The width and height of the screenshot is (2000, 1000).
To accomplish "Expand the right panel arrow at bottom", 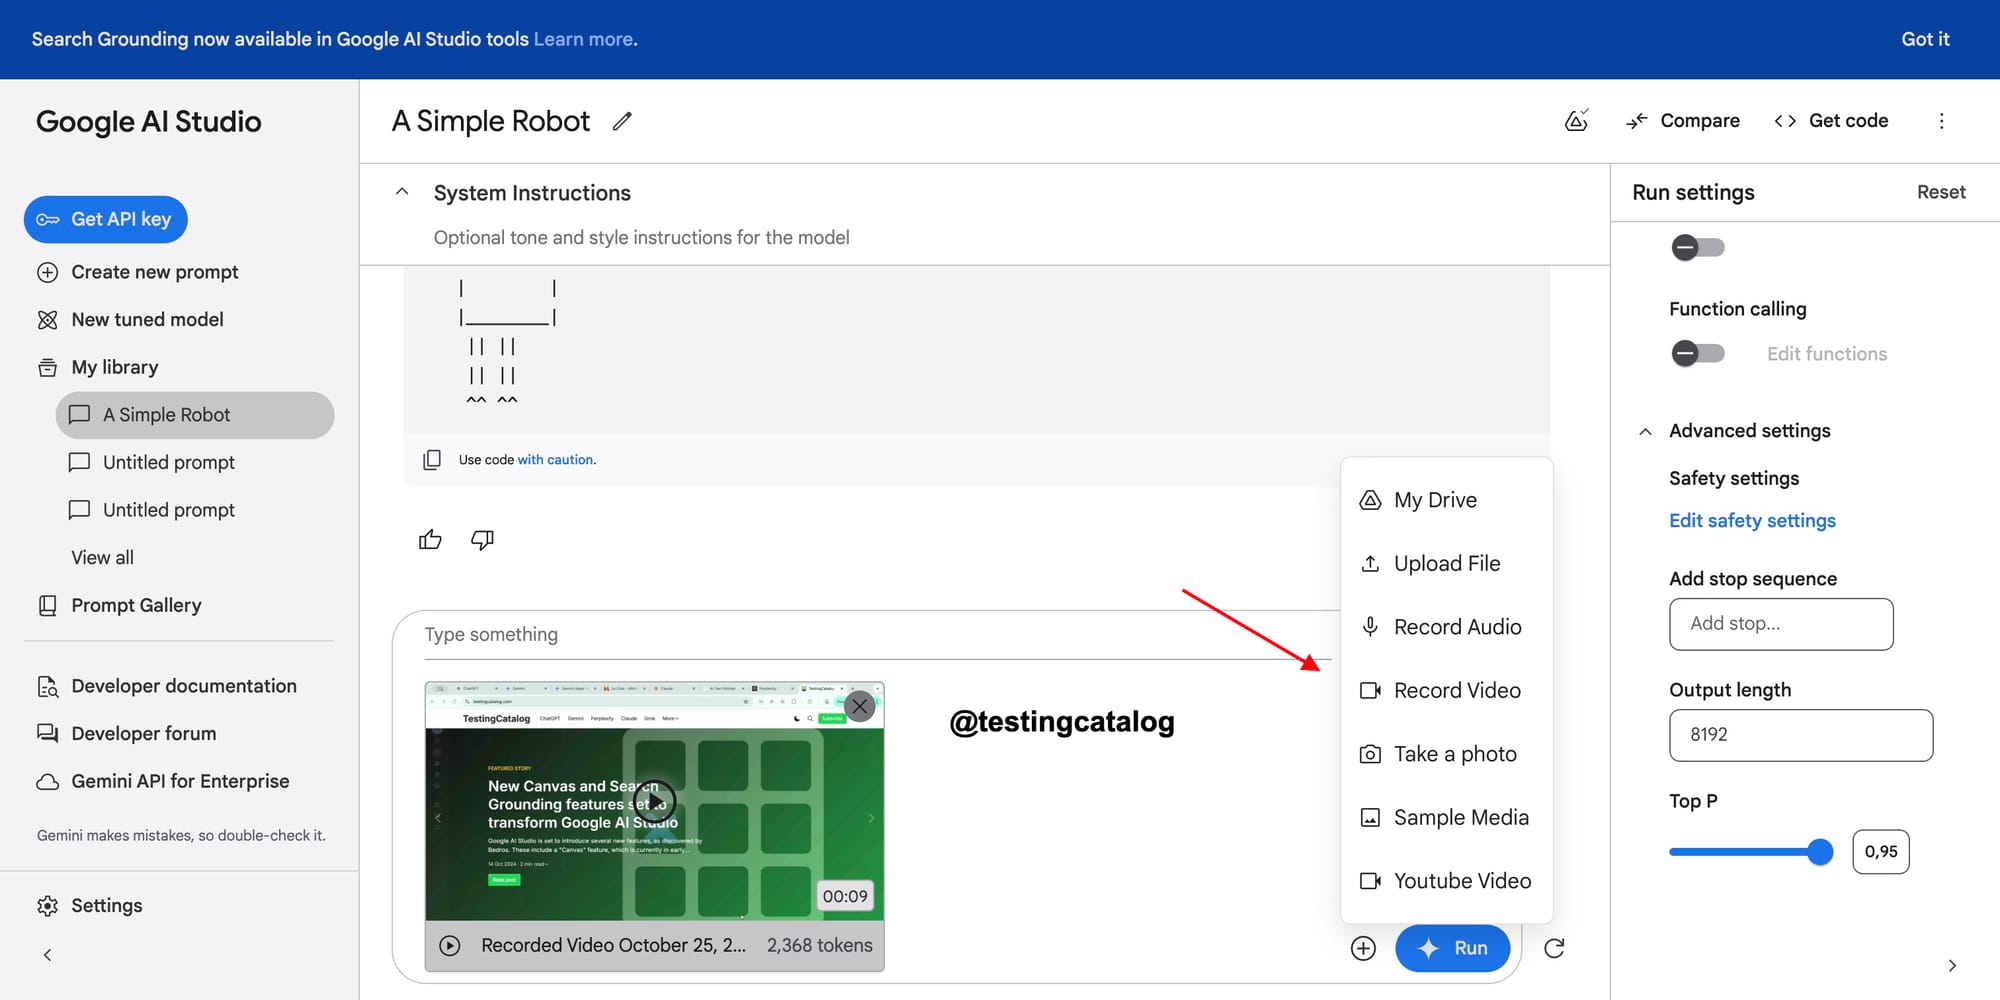I will point(1952,965).
